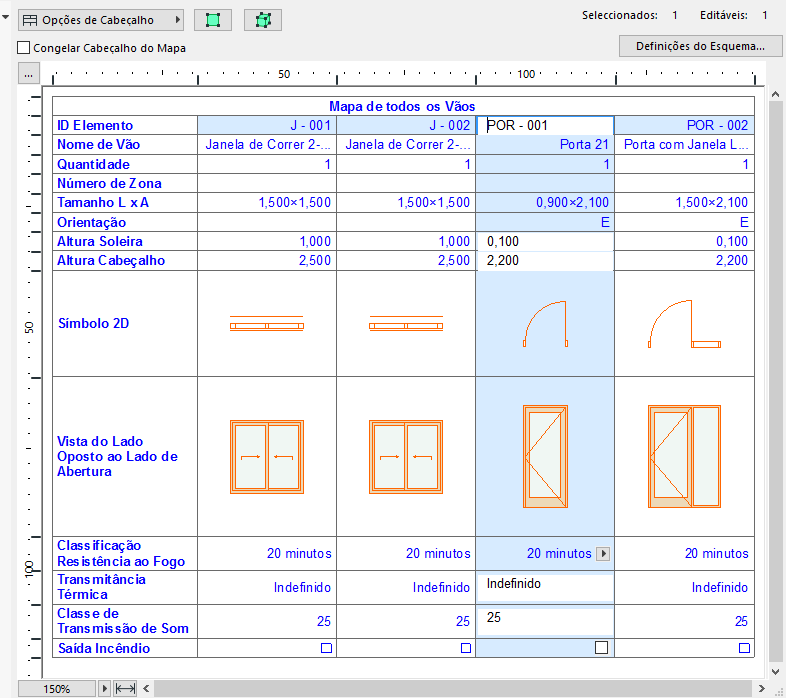Toggle Saída Incêndio box for POR - 001
This screenshot has height=698, width=786.
coord(602,647)
